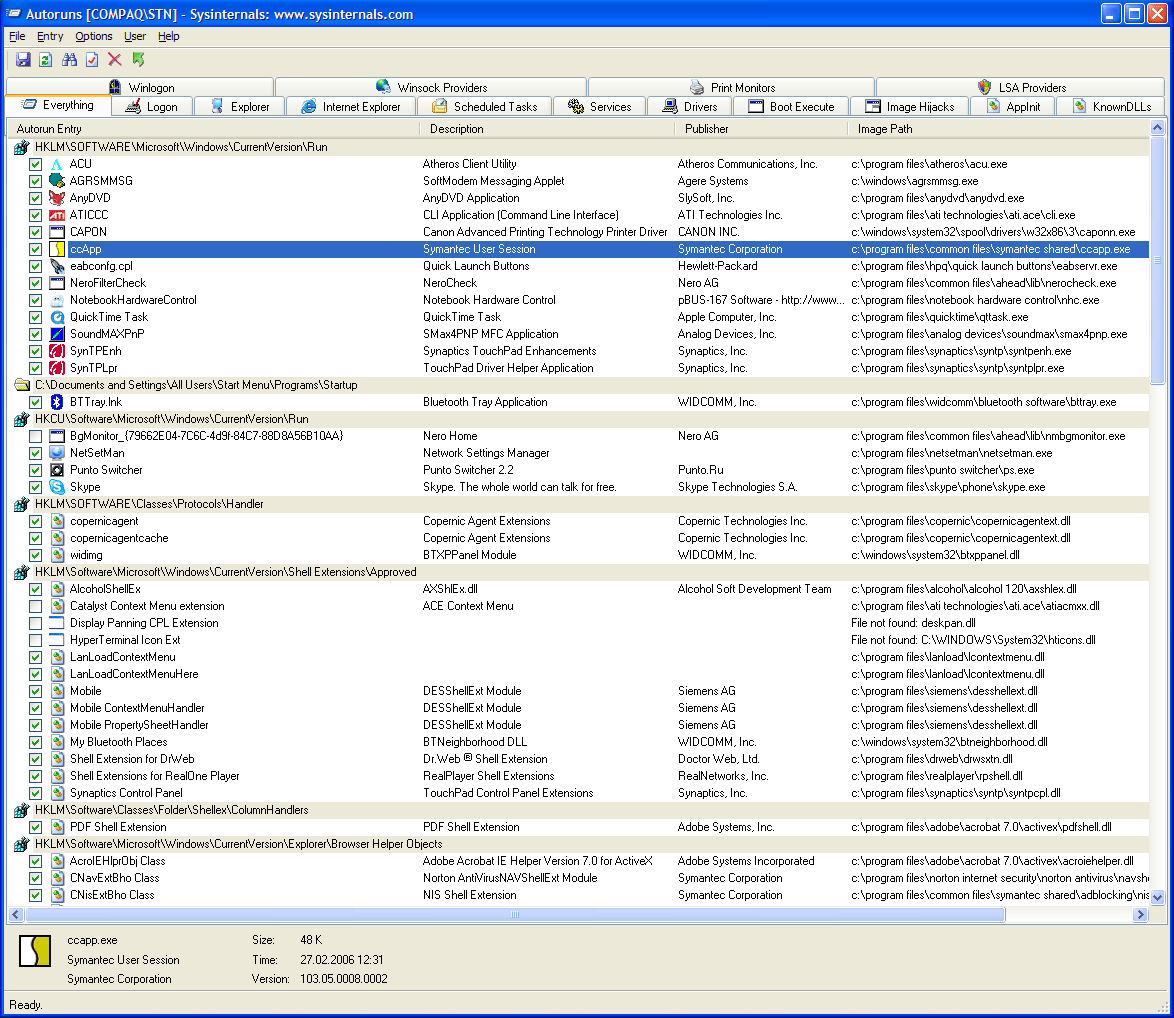
Task: Disable the ccApp entry checkbox
Action: point(35,249)
